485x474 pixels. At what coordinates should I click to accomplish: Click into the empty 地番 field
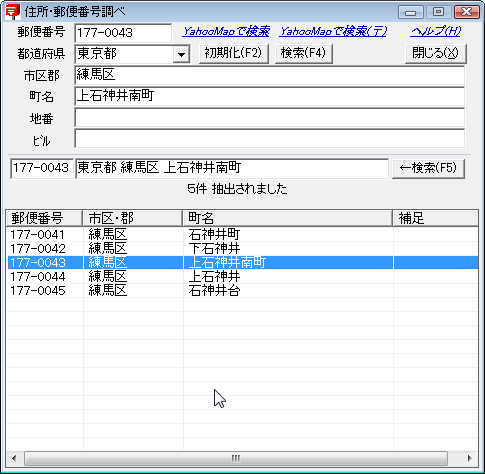click(269, 118)
